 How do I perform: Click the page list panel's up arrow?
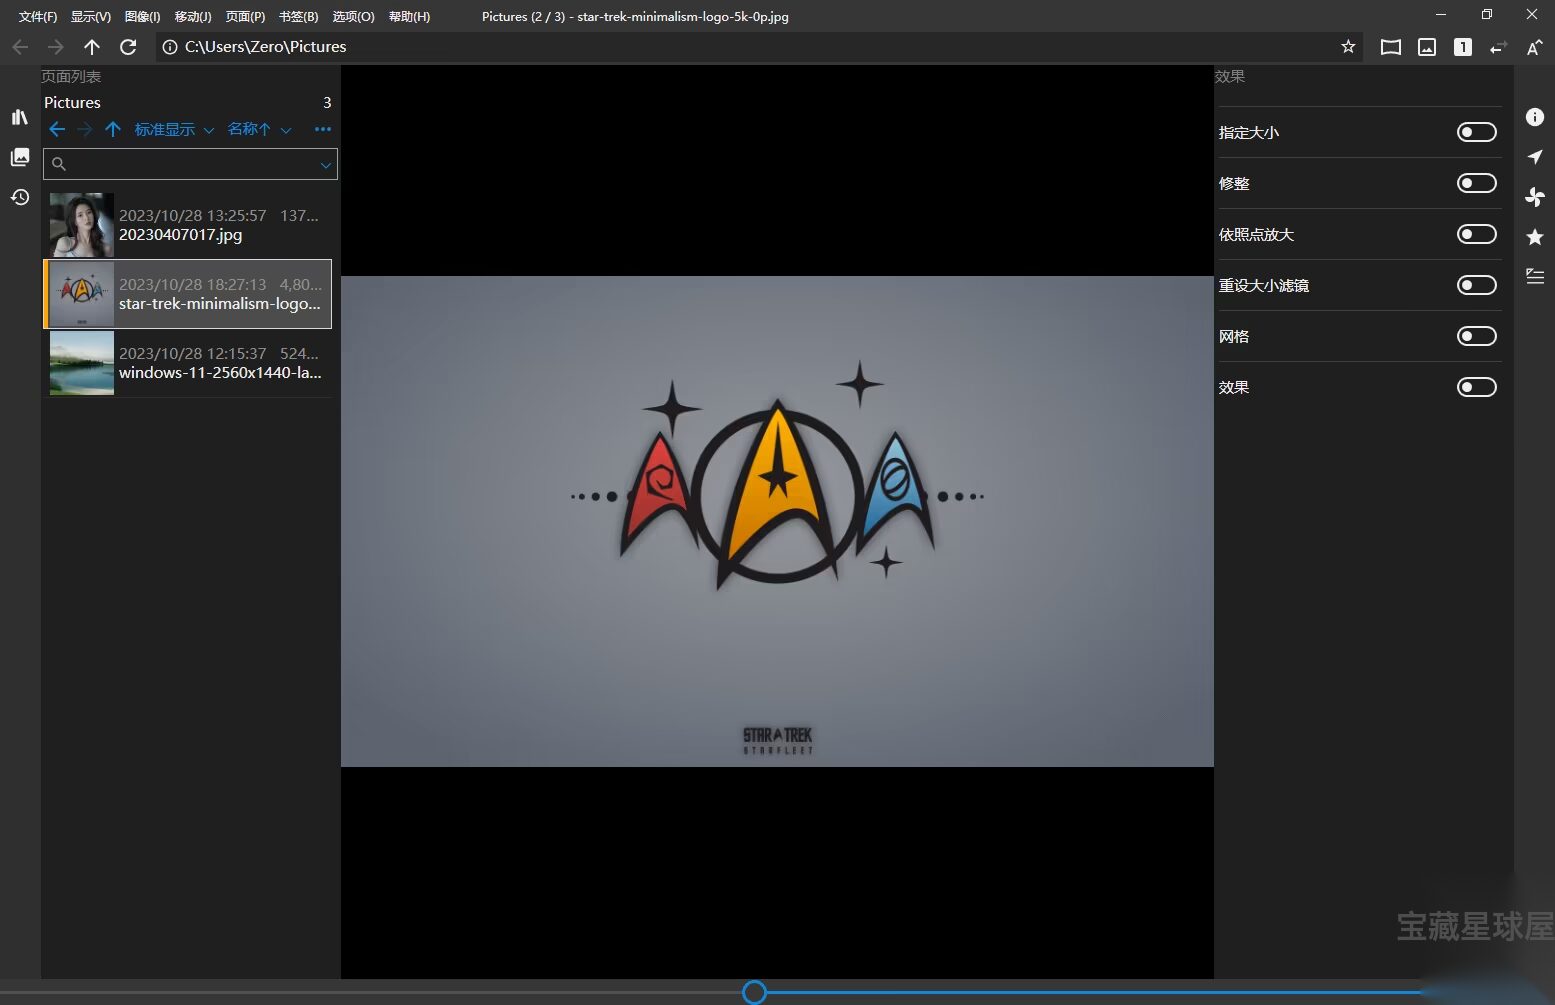coord(113,129)
